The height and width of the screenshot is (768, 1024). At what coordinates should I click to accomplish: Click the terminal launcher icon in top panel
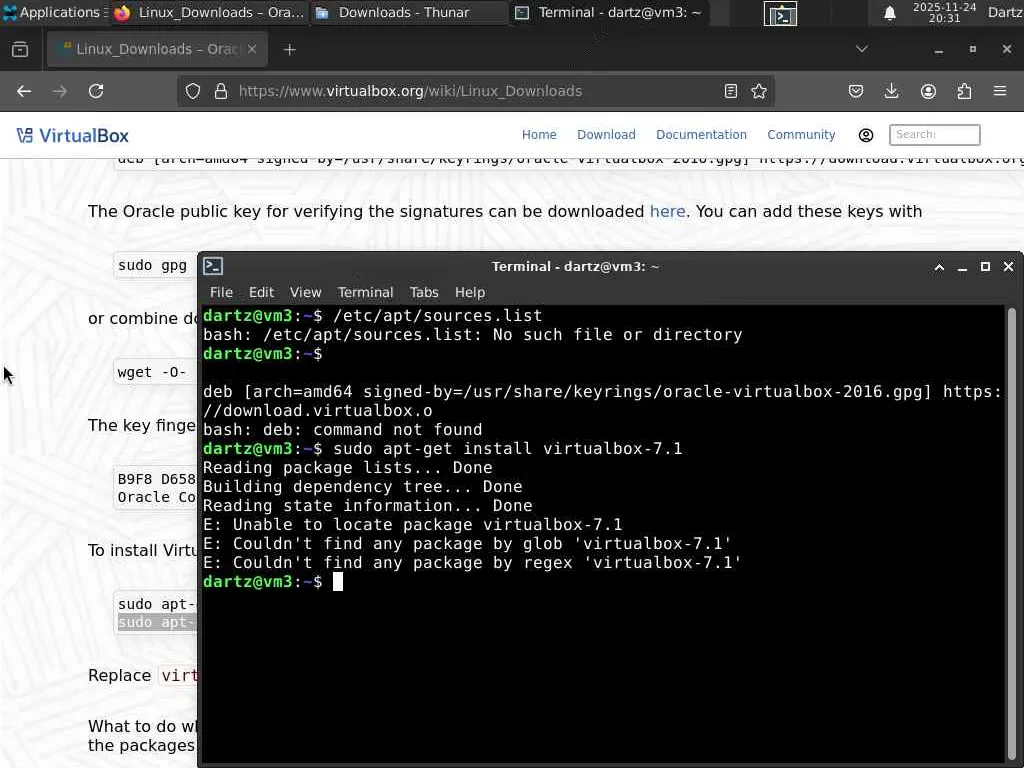pyautogui.click(x=780, y=14)
